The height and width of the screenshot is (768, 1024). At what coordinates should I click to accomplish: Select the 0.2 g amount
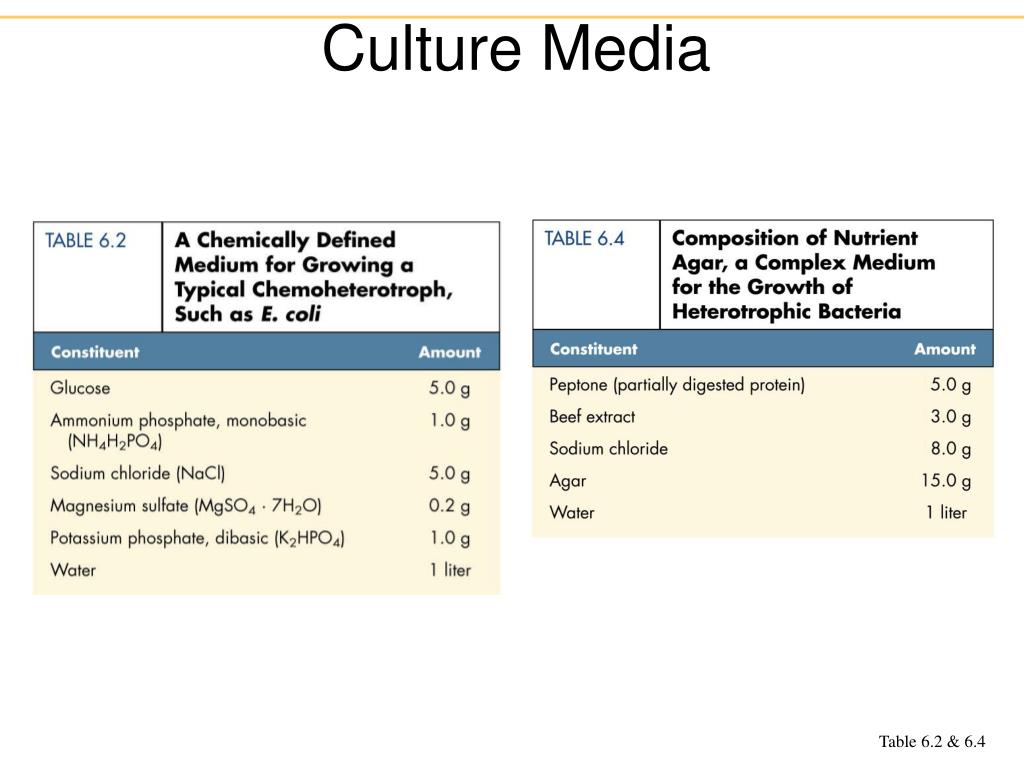449,506
